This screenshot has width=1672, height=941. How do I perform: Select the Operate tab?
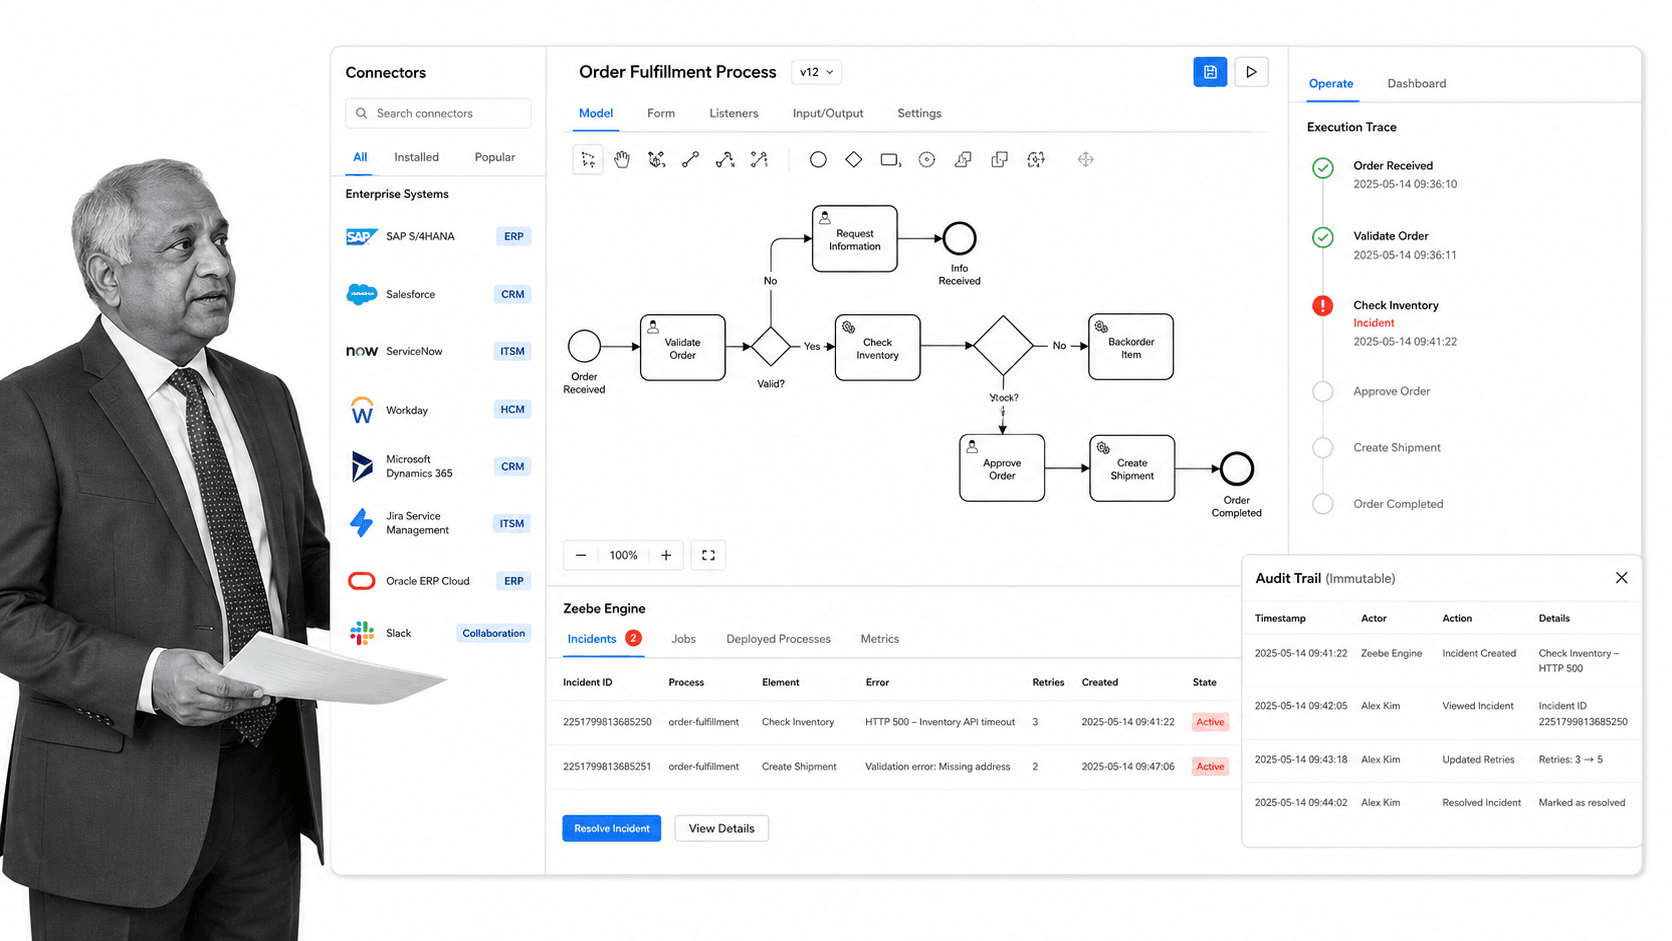1331,83
